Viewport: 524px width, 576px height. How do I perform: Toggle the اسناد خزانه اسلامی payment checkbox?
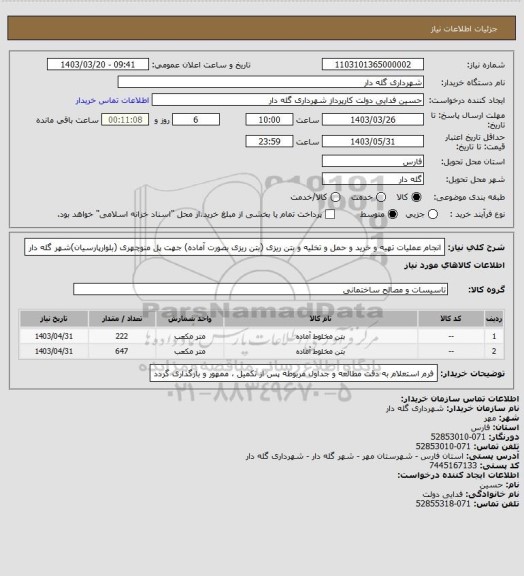330,214
